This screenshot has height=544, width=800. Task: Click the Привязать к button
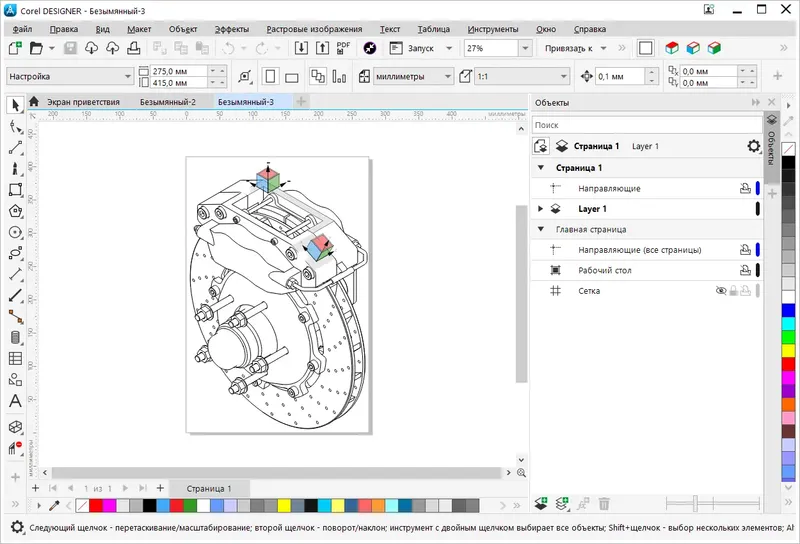point(569,48)
